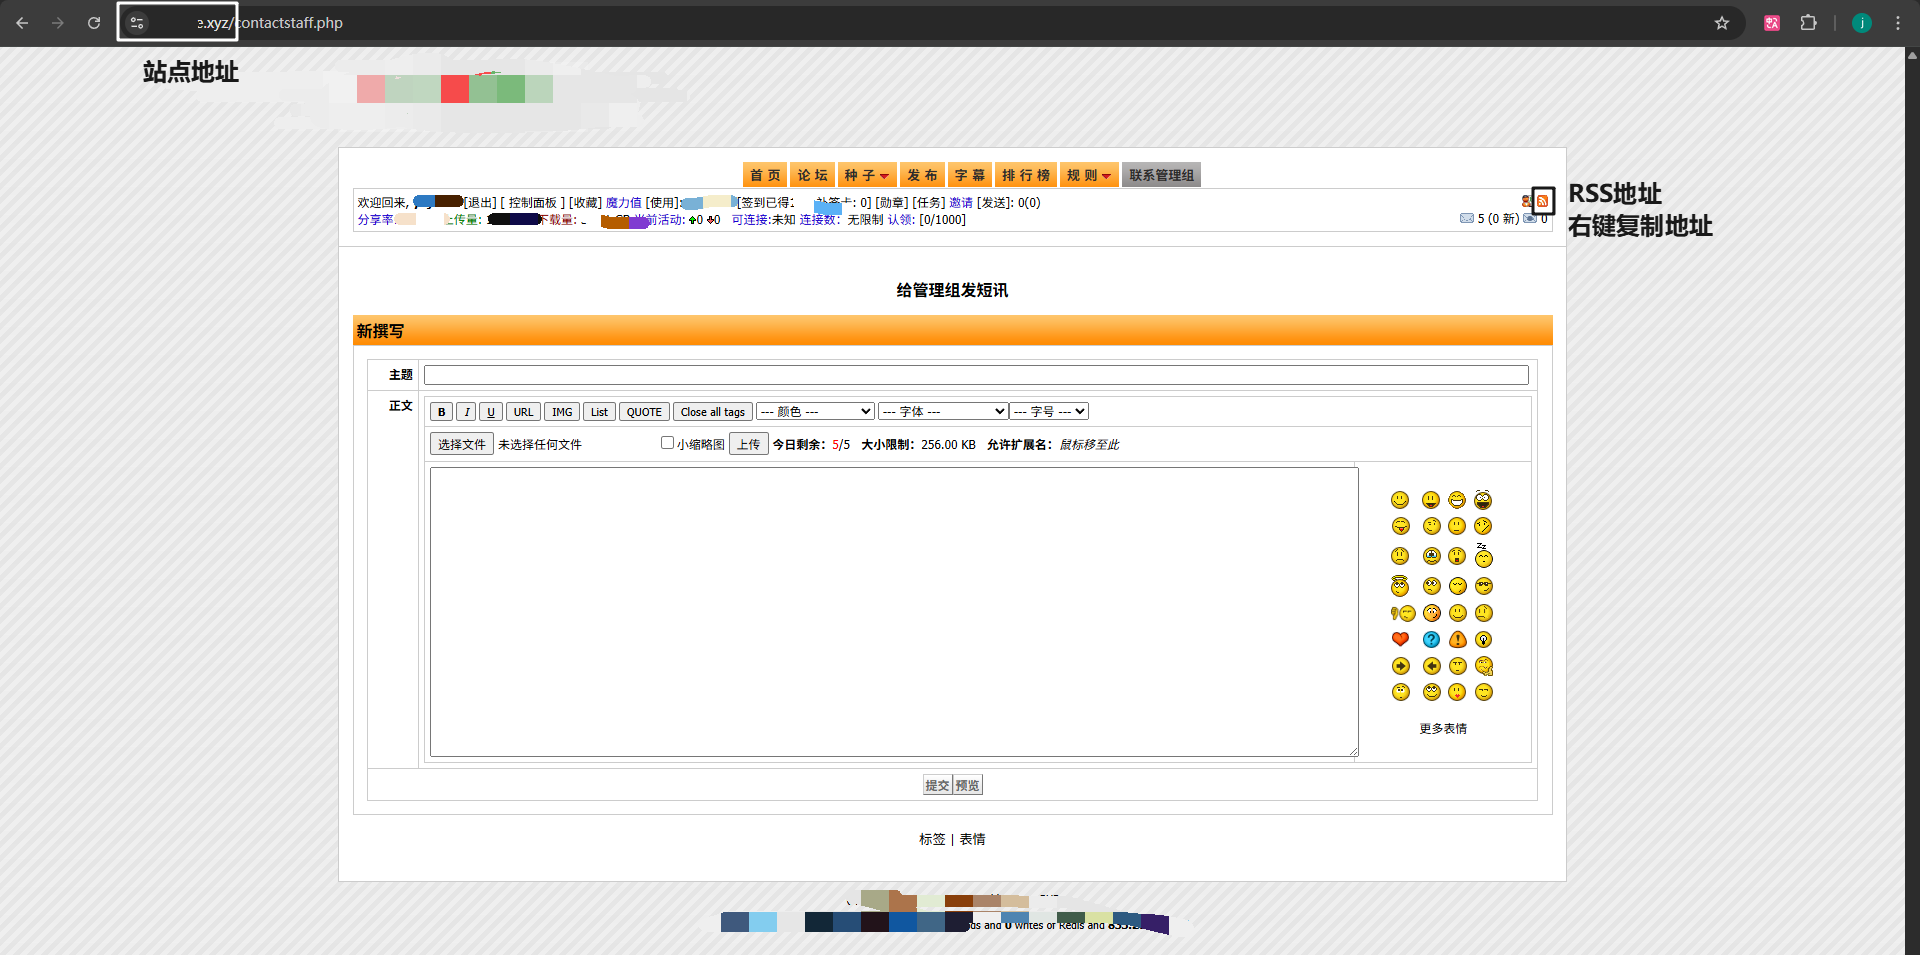Toggle bold formatting with B button
1920x955 pixels.
coord(441,412)
